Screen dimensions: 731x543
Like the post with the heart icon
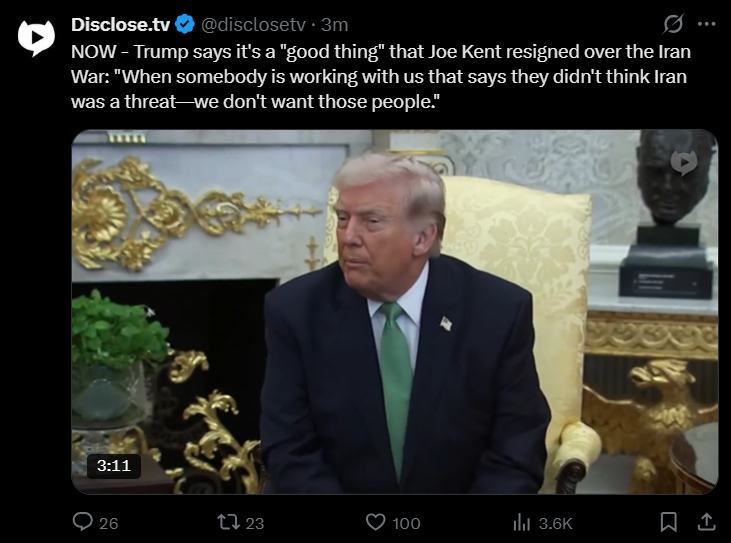(375, 522)
